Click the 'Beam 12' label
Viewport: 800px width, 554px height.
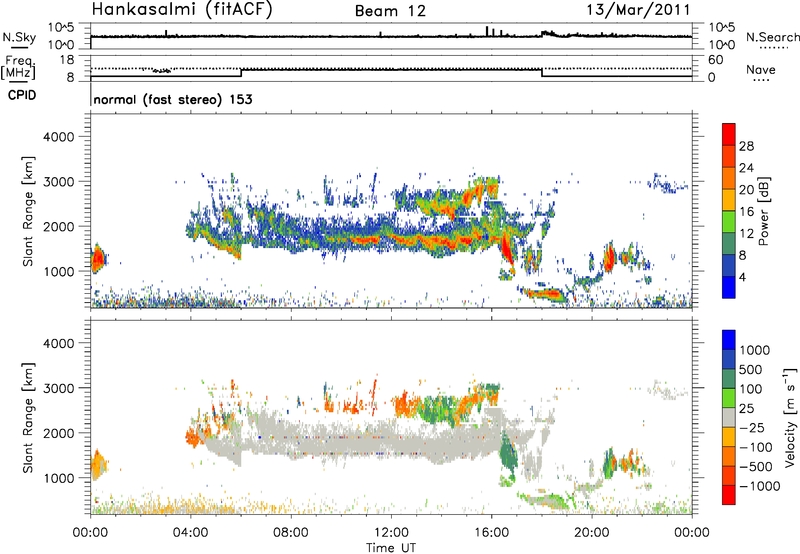point(390,11)
